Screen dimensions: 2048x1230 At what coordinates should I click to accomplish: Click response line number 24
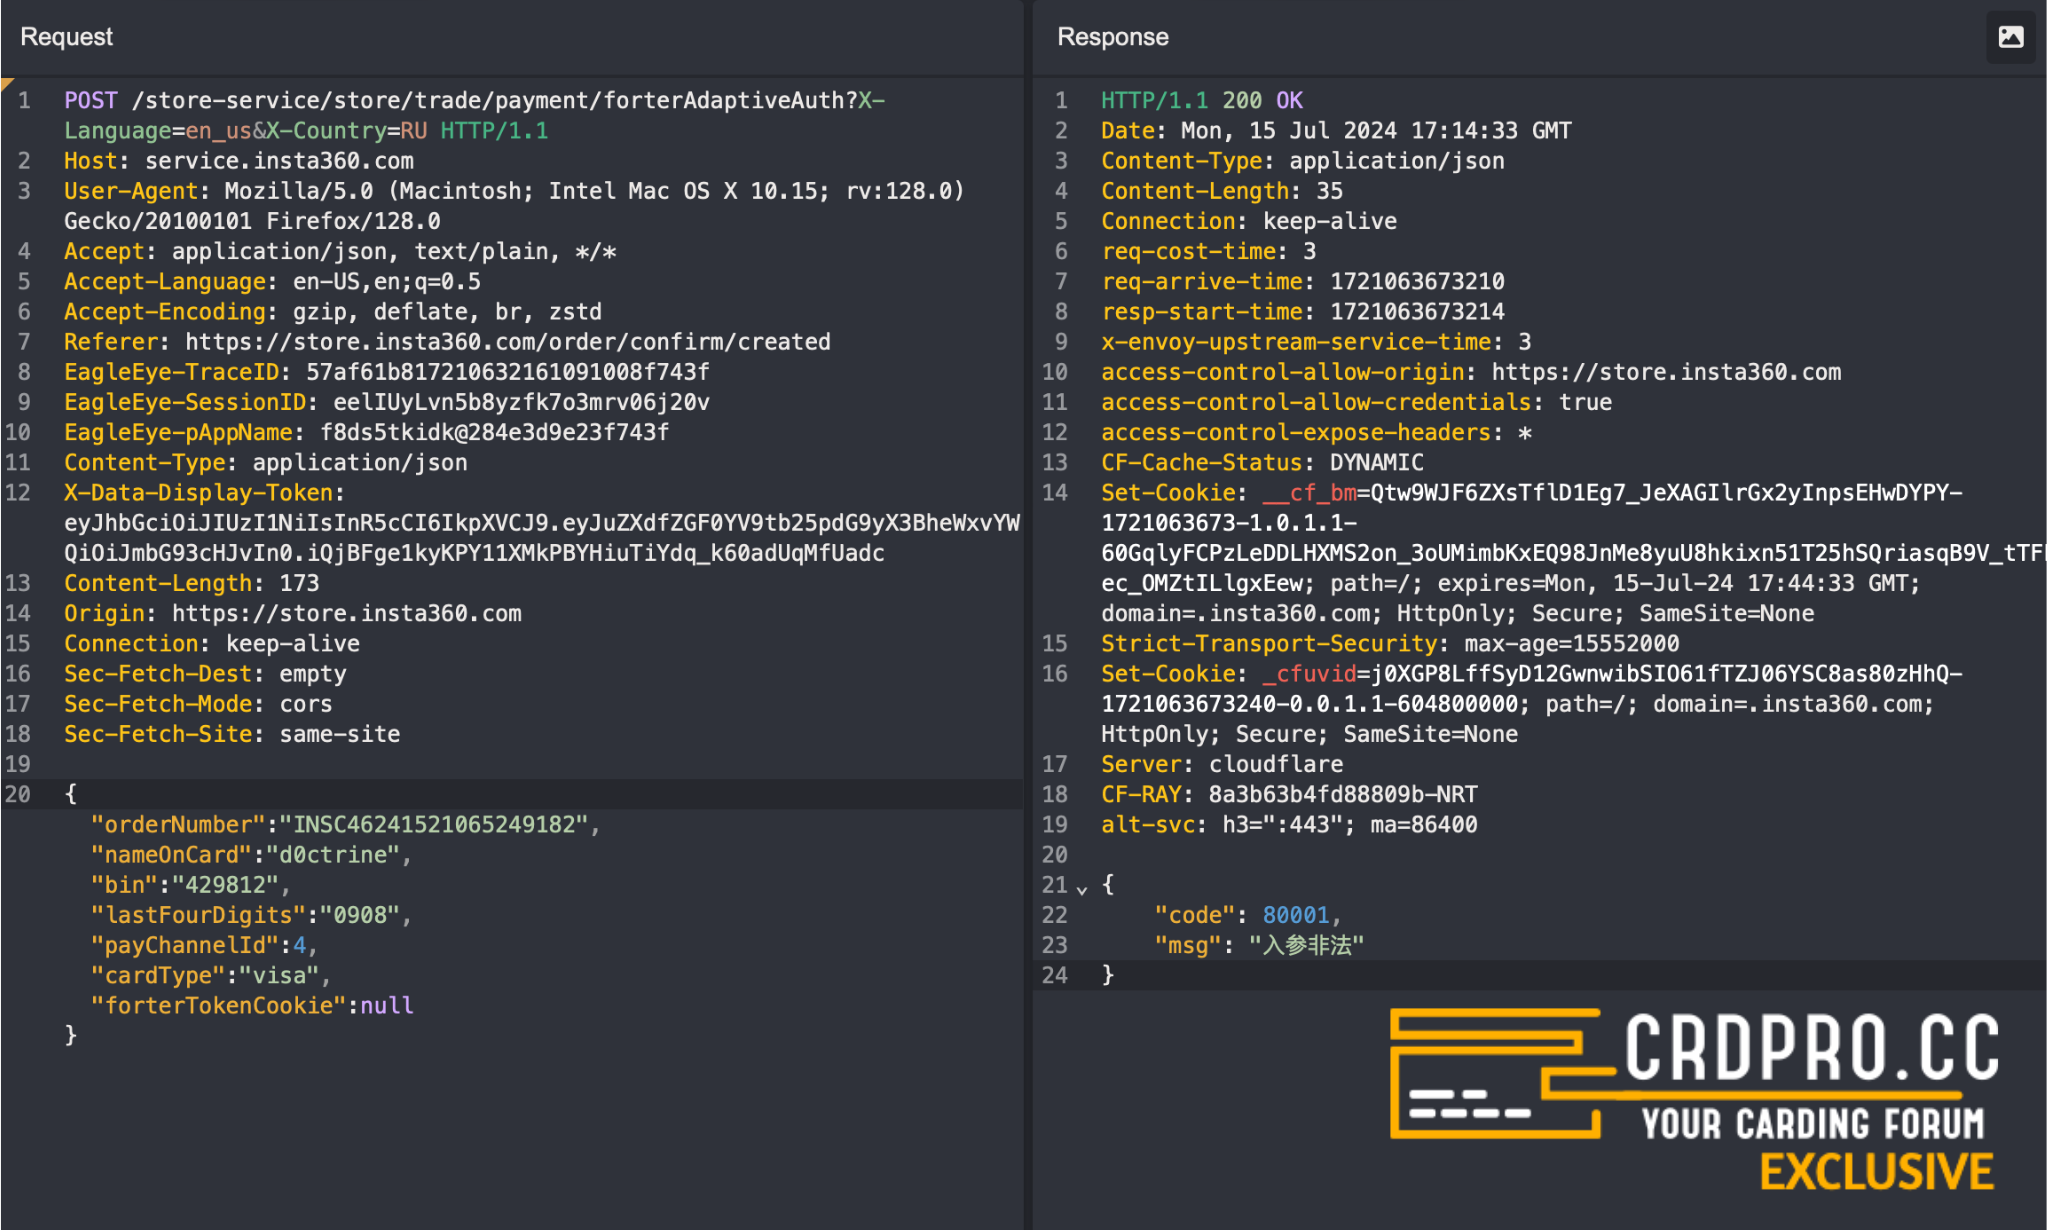pyautogui.click(x=1055, y=975)
